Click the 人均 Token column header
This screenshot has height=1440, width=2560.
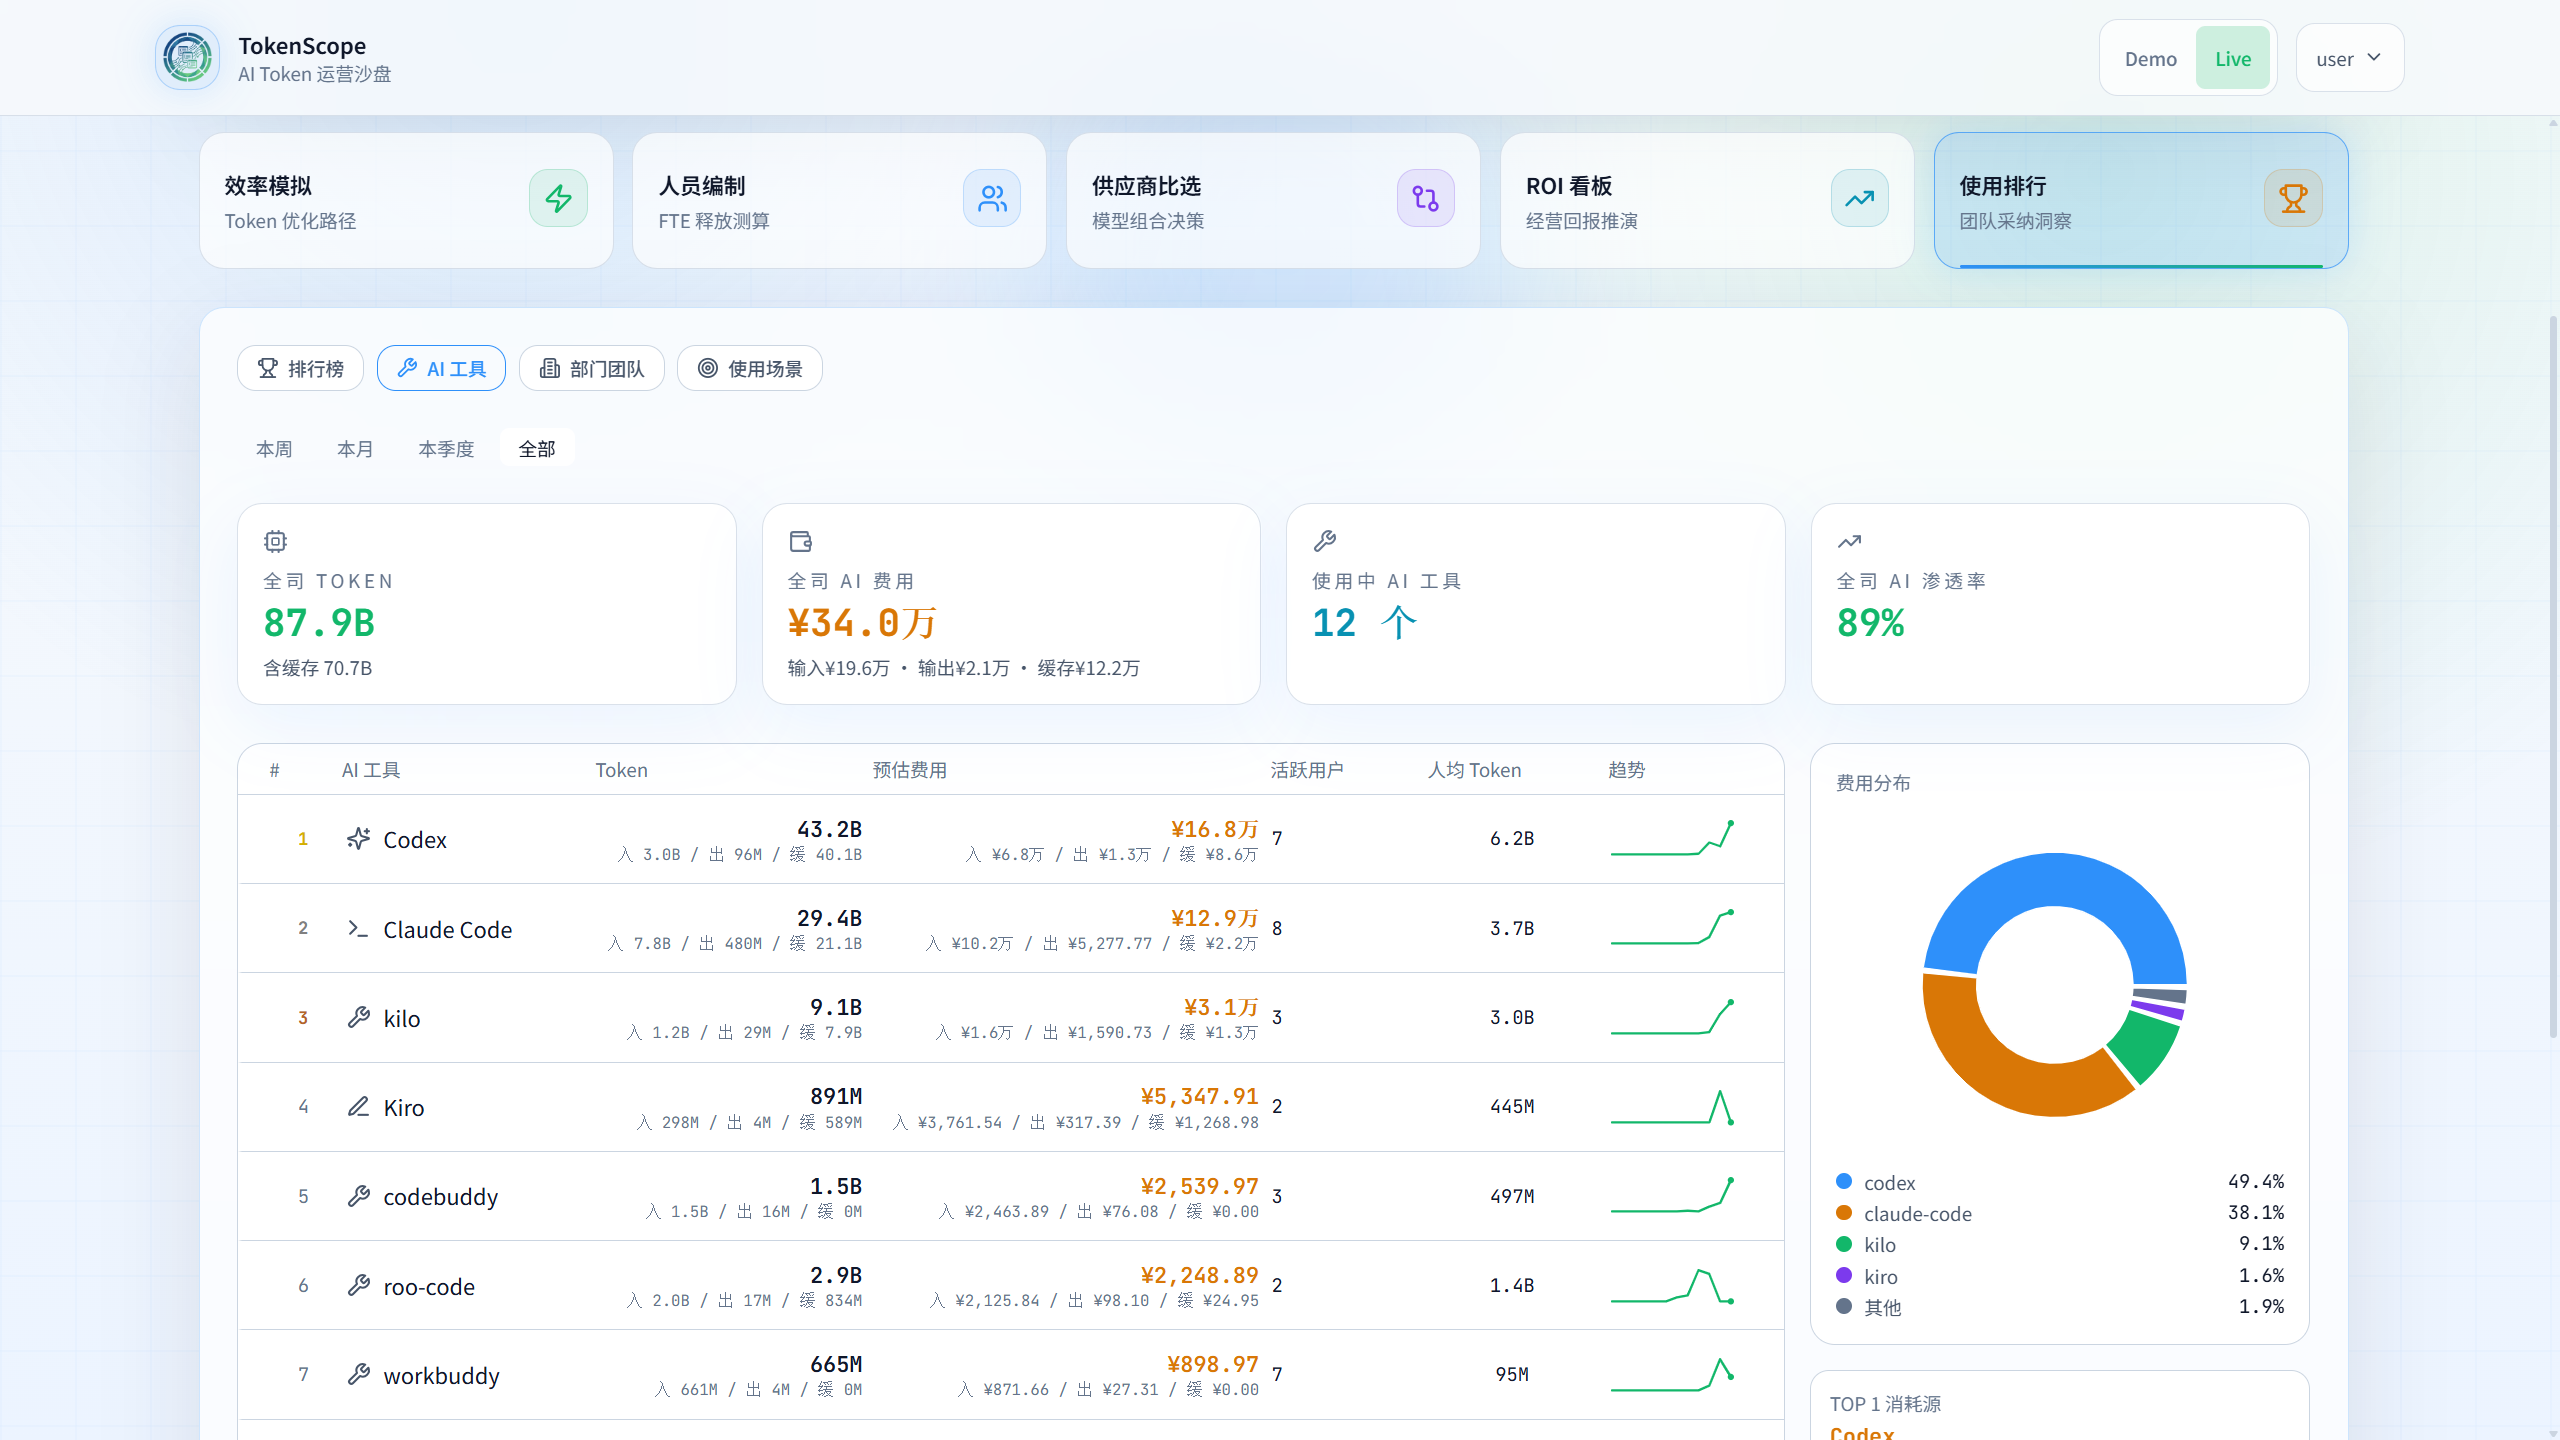point(1474,770)
